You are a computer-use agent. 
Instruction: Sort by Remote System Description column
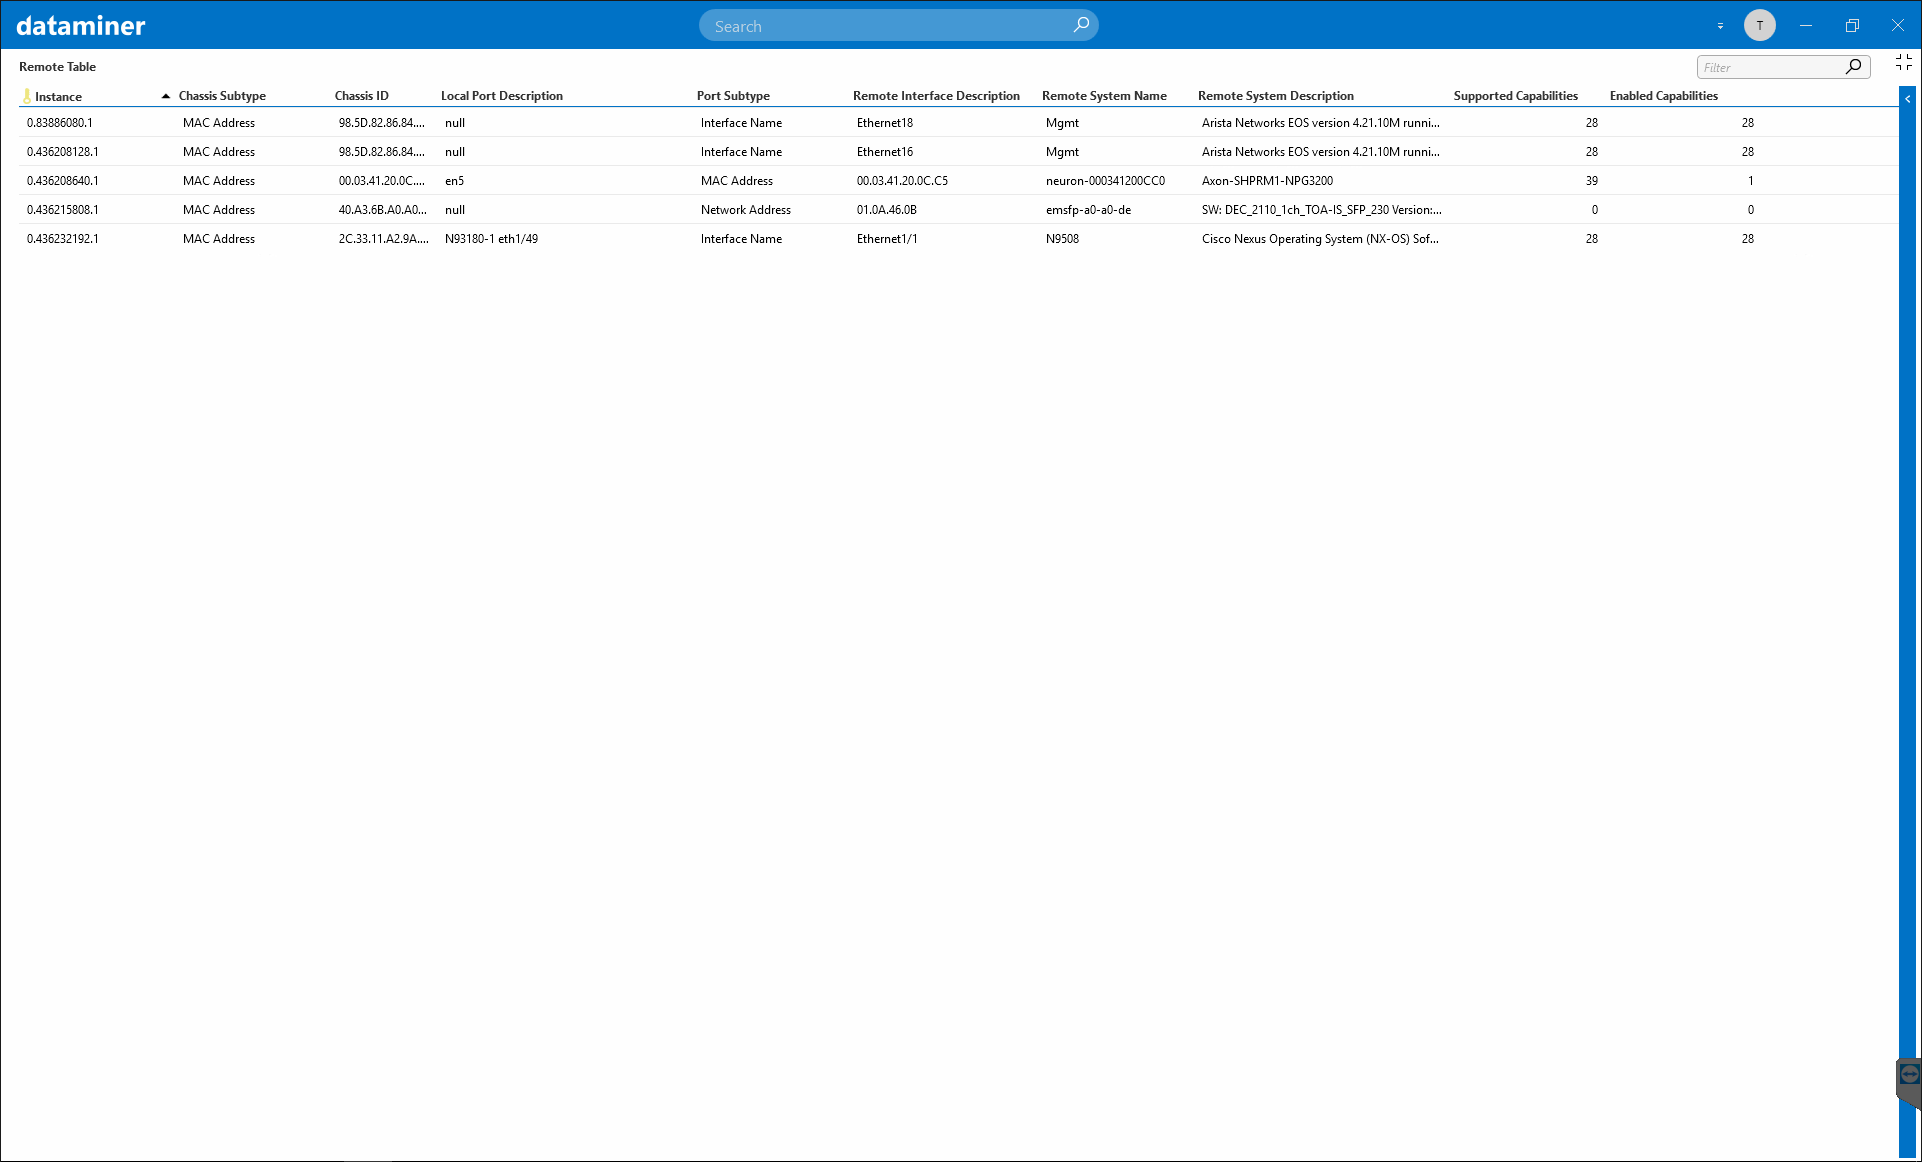click(x=1276, y=96)
